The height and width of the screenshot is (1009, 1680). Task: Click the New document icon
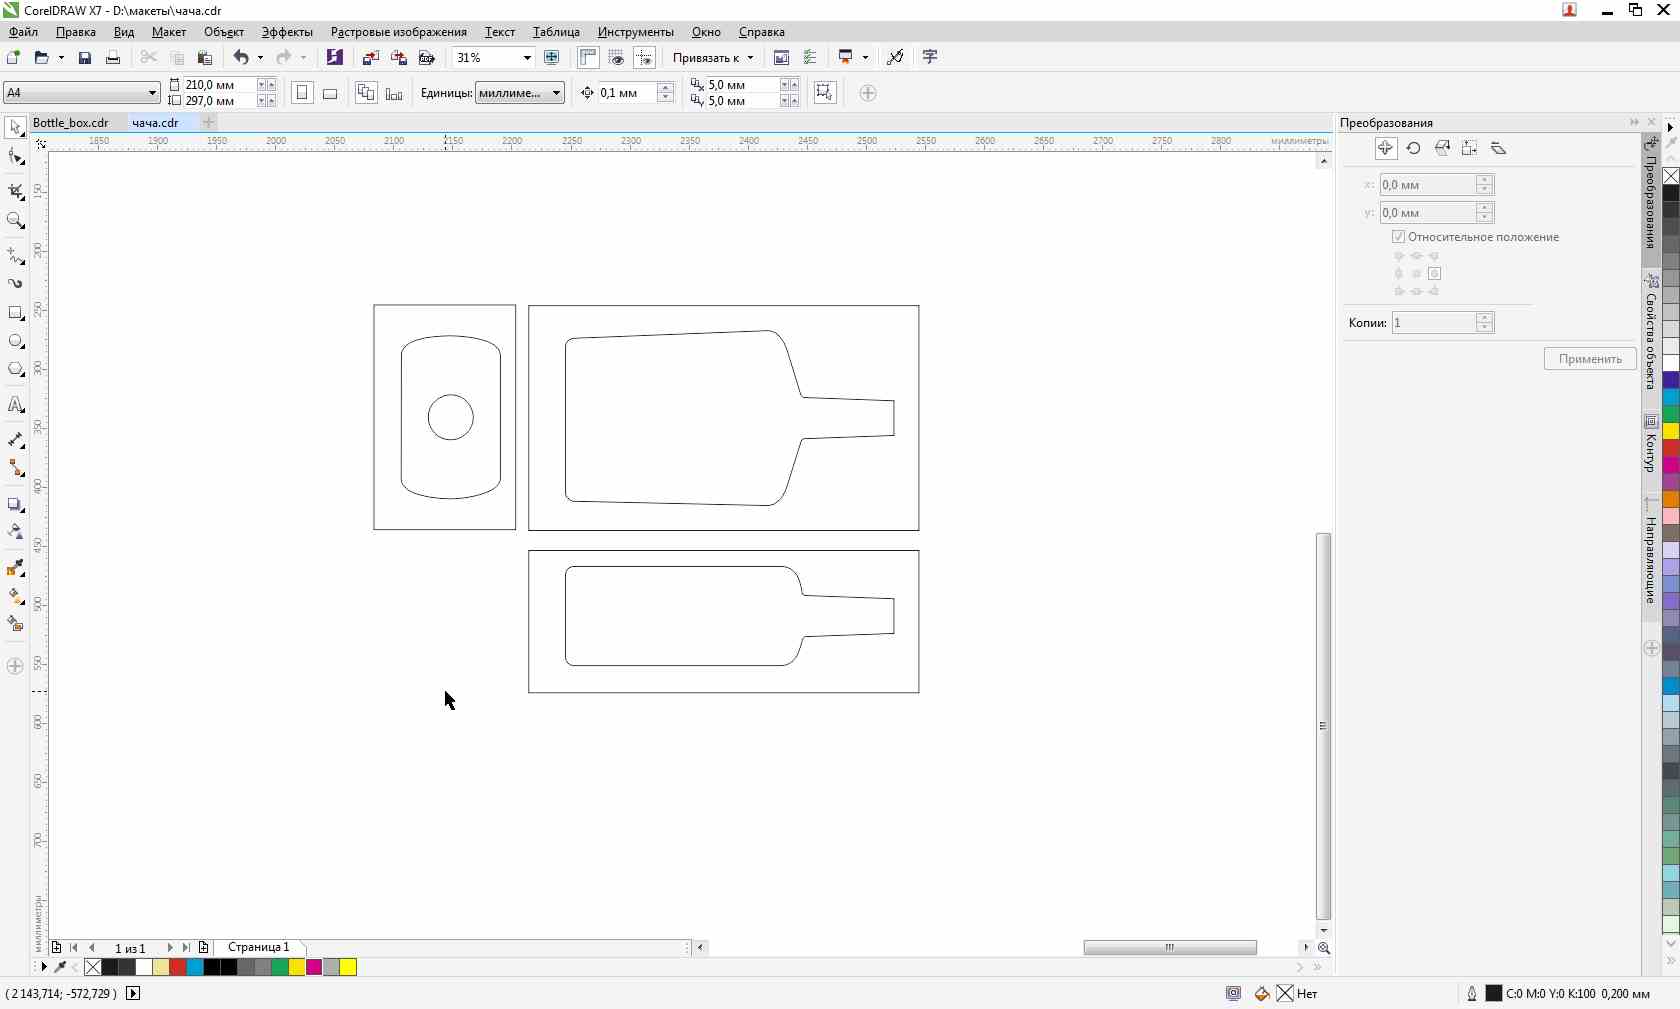pyautogui.click(x=13, y=57)
